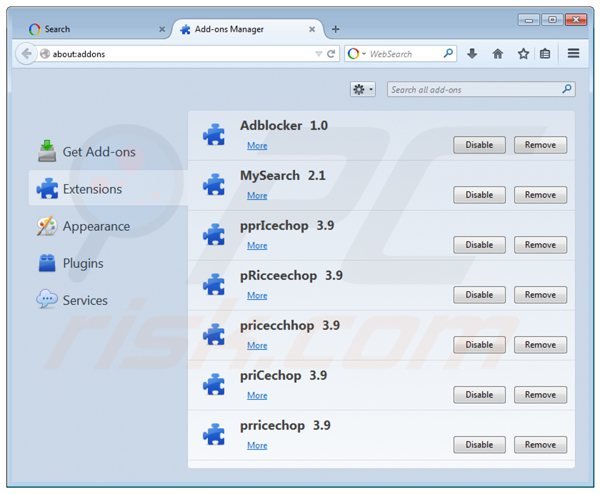Open More link for Adblocker
The width and height of the screenshot is (600, 494).
click(257, 145)
